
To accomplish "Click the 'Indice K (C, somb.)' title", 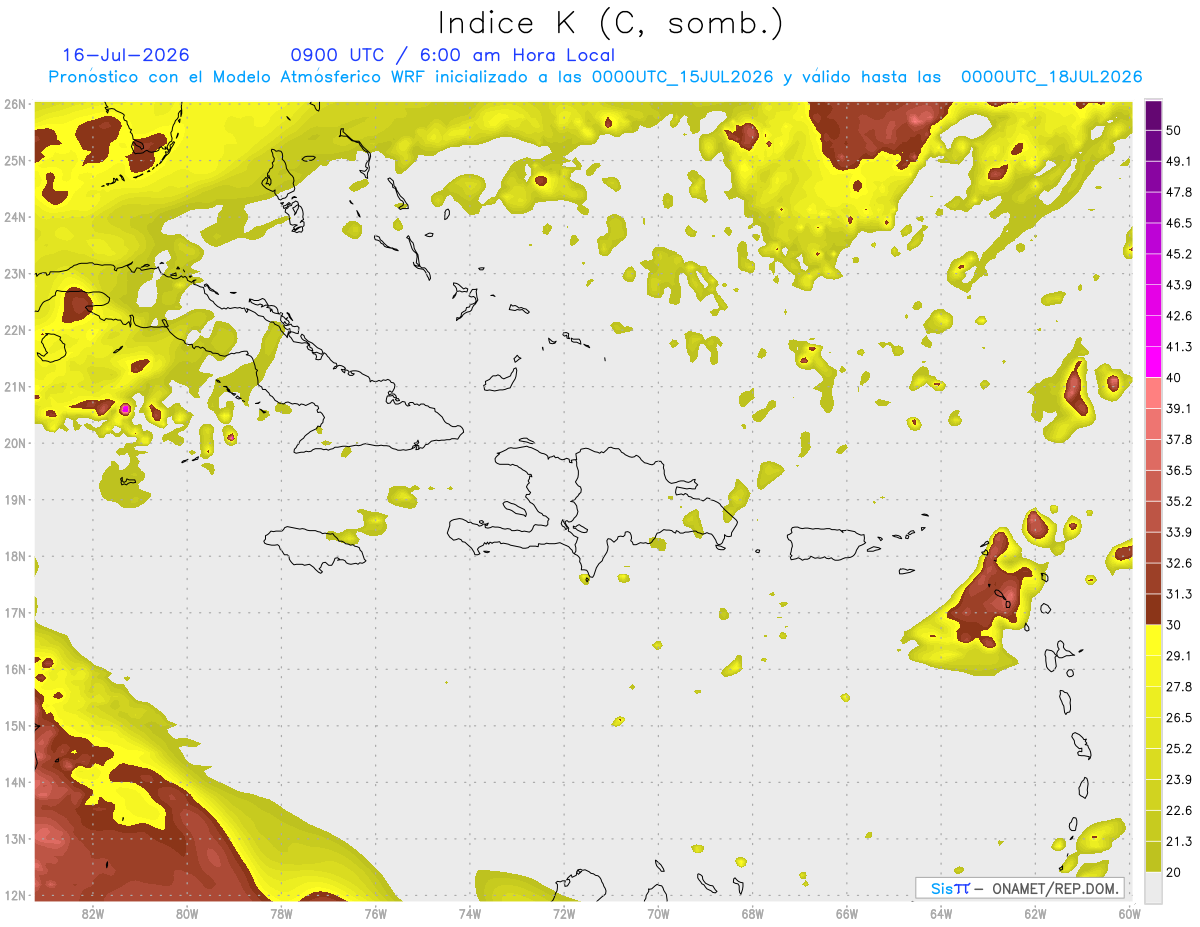I will (610, 23).
